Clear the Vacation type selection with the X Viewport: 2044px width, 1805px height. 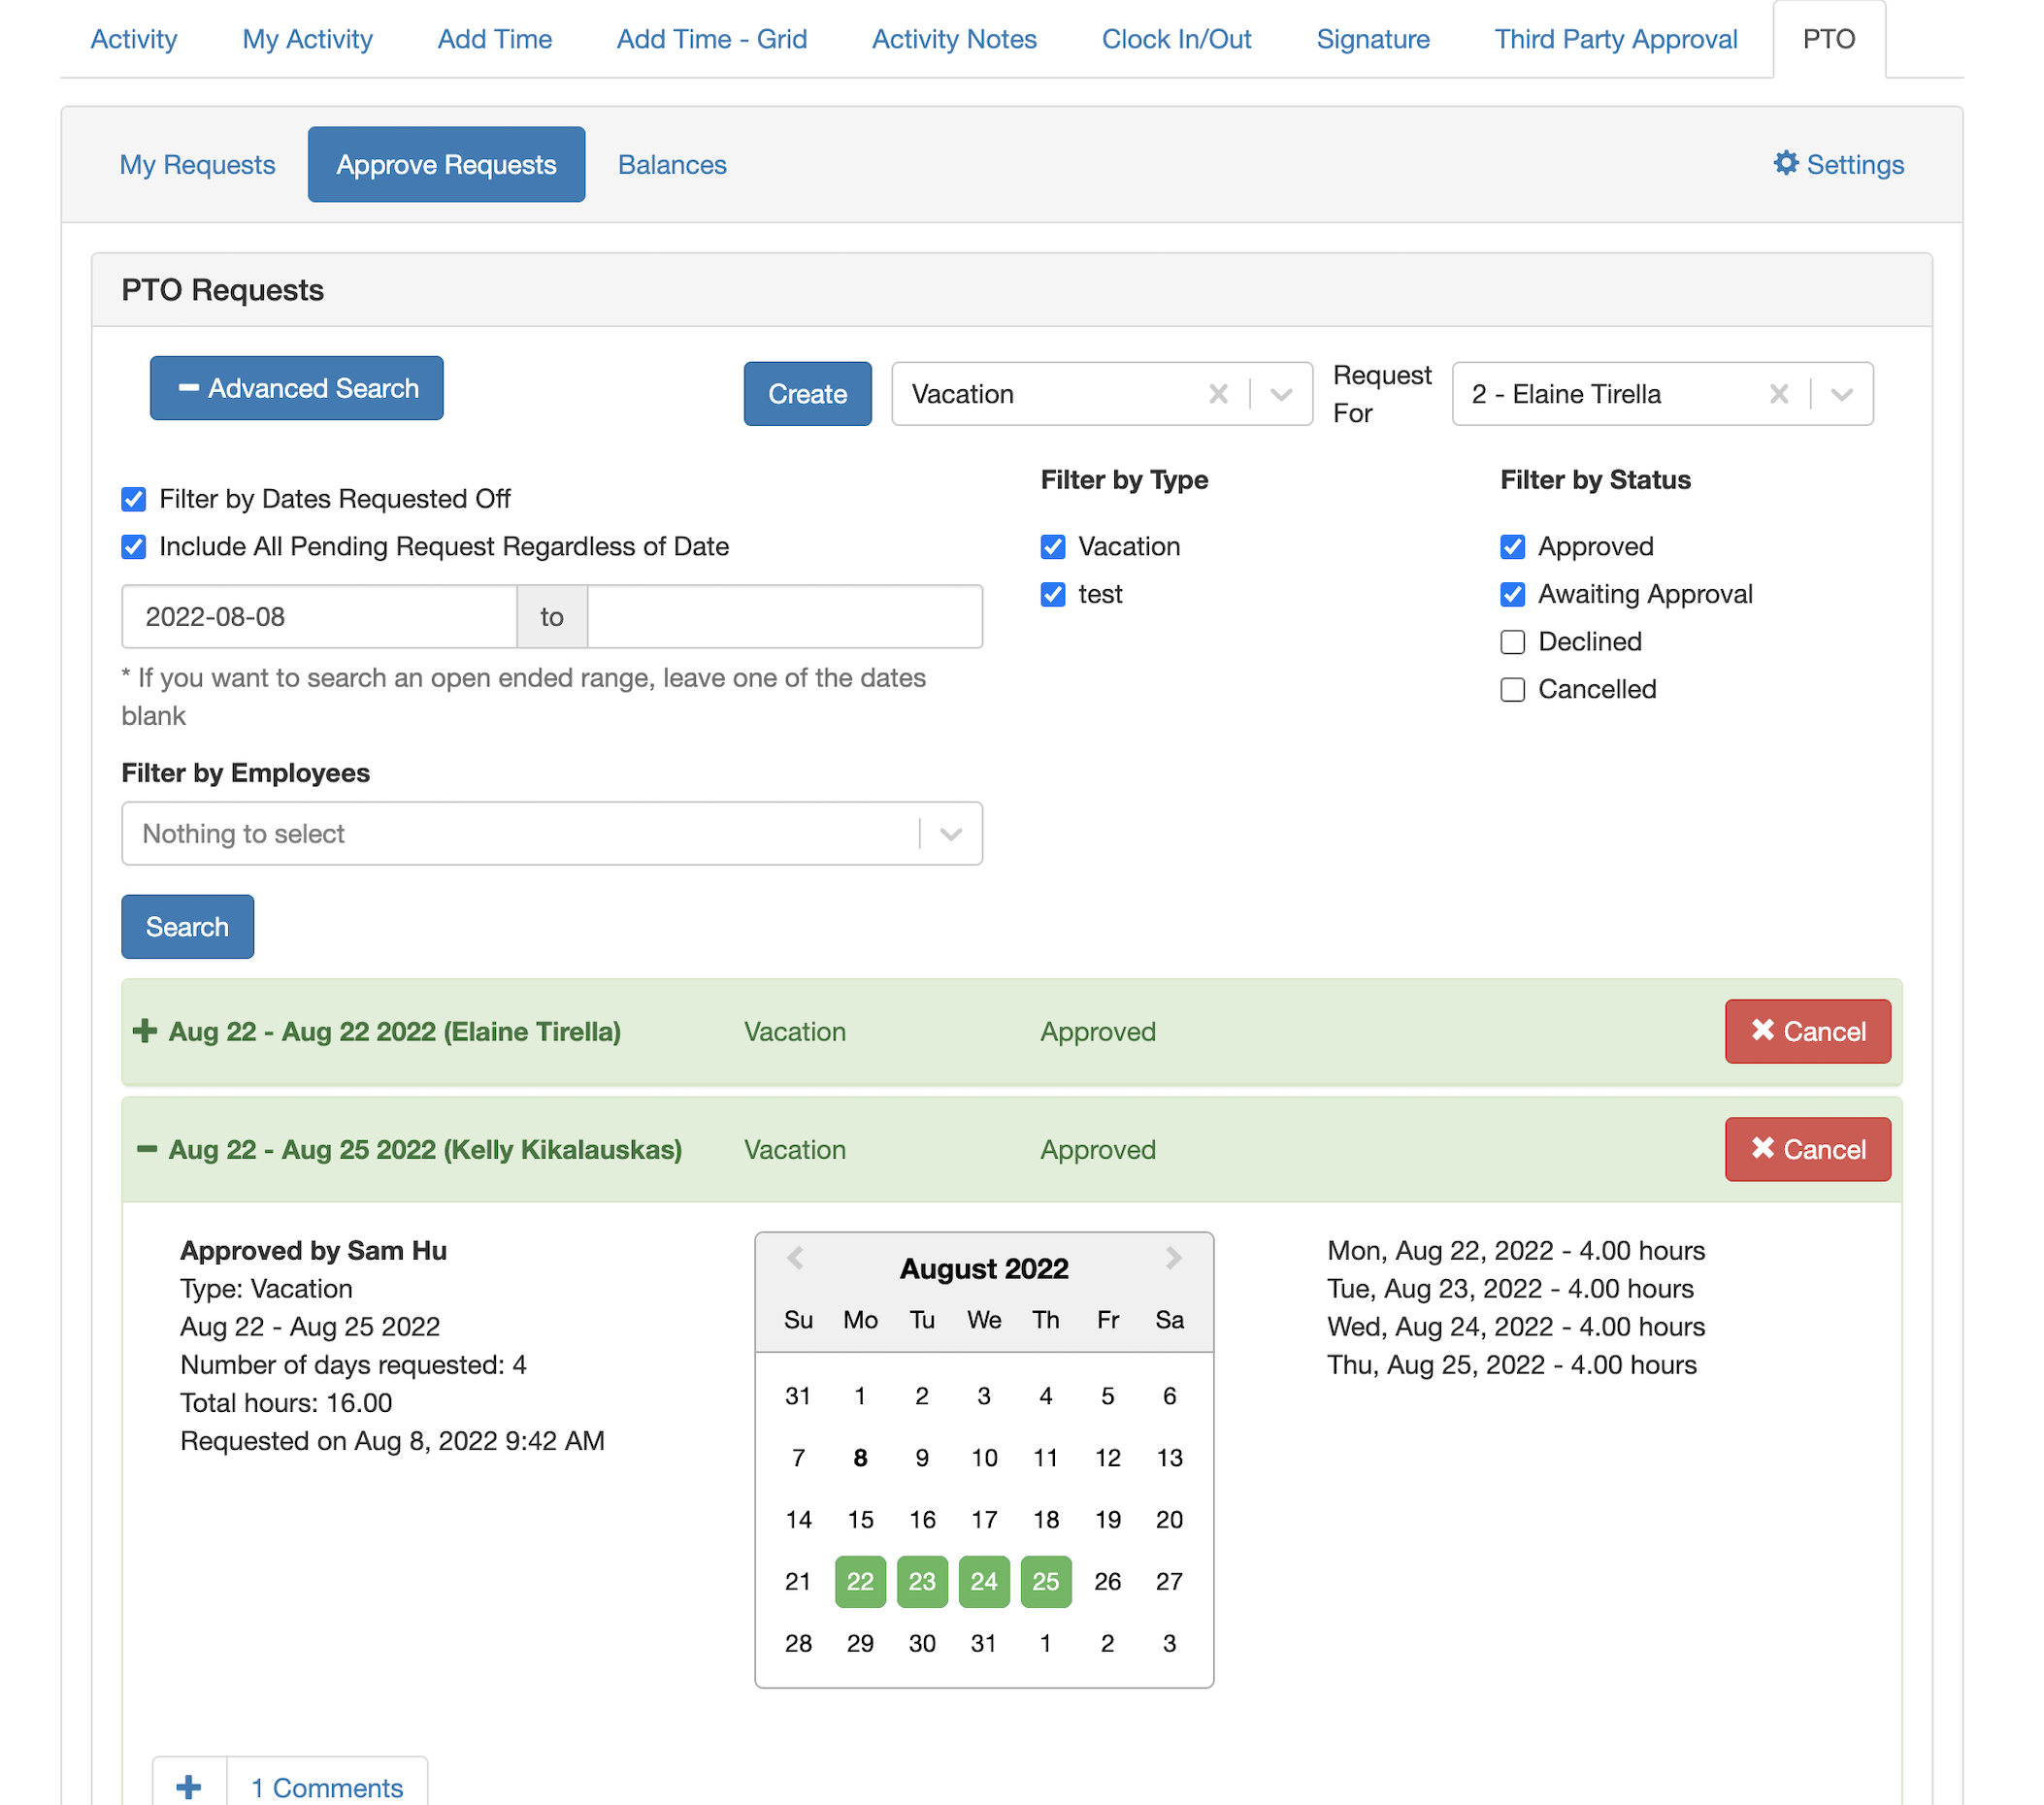coord(1219,394)
